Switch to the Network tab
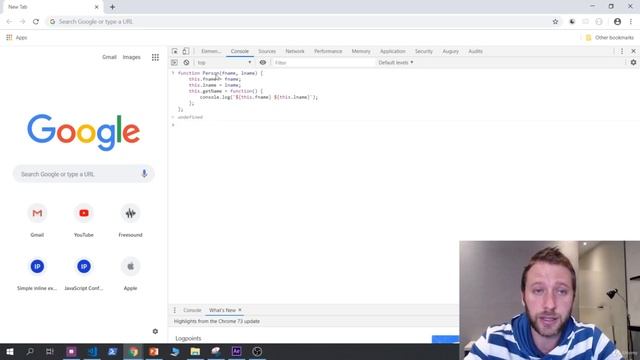This screenshot has height=360, width=640. click(295, 51)
